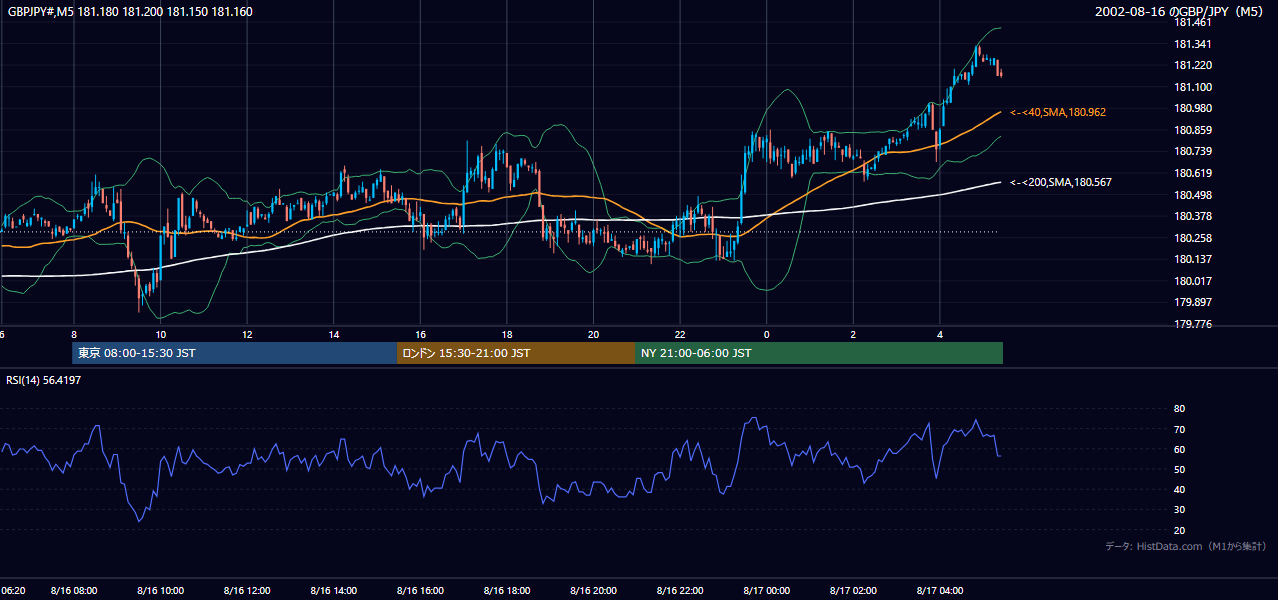Click hour label 14 under the price chart
Viewport: 1278px width, 600px height.
coord(334,335)
